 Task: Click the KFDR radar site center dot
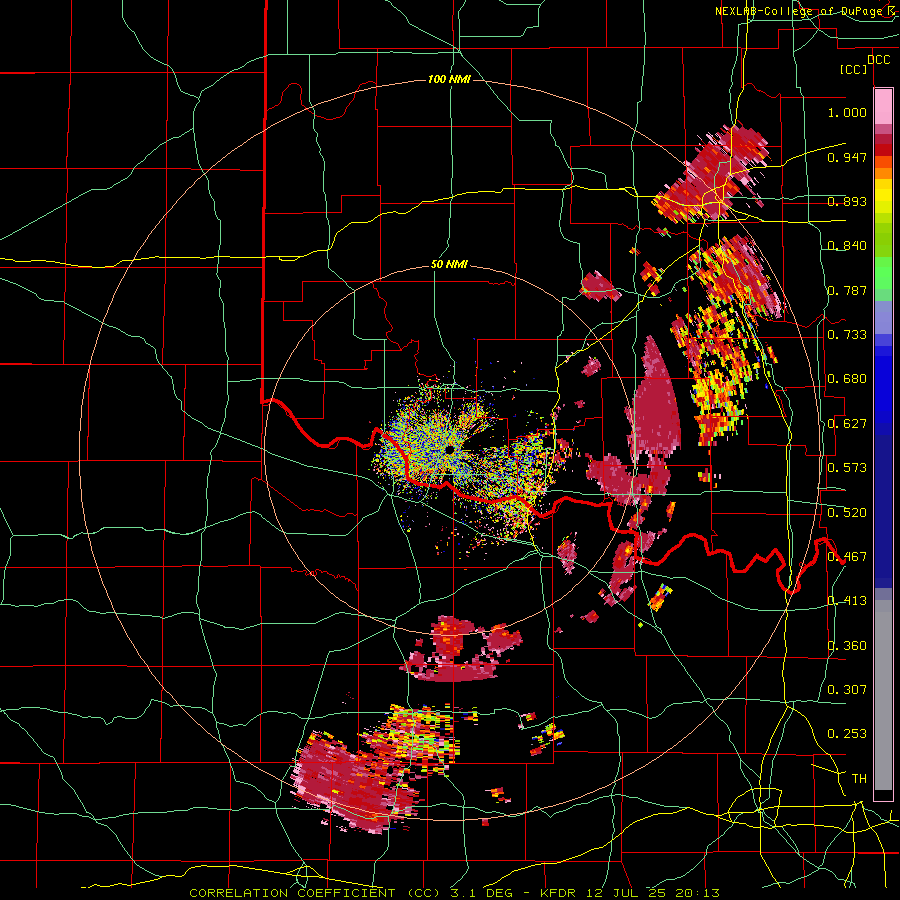(x=449, y=449)
